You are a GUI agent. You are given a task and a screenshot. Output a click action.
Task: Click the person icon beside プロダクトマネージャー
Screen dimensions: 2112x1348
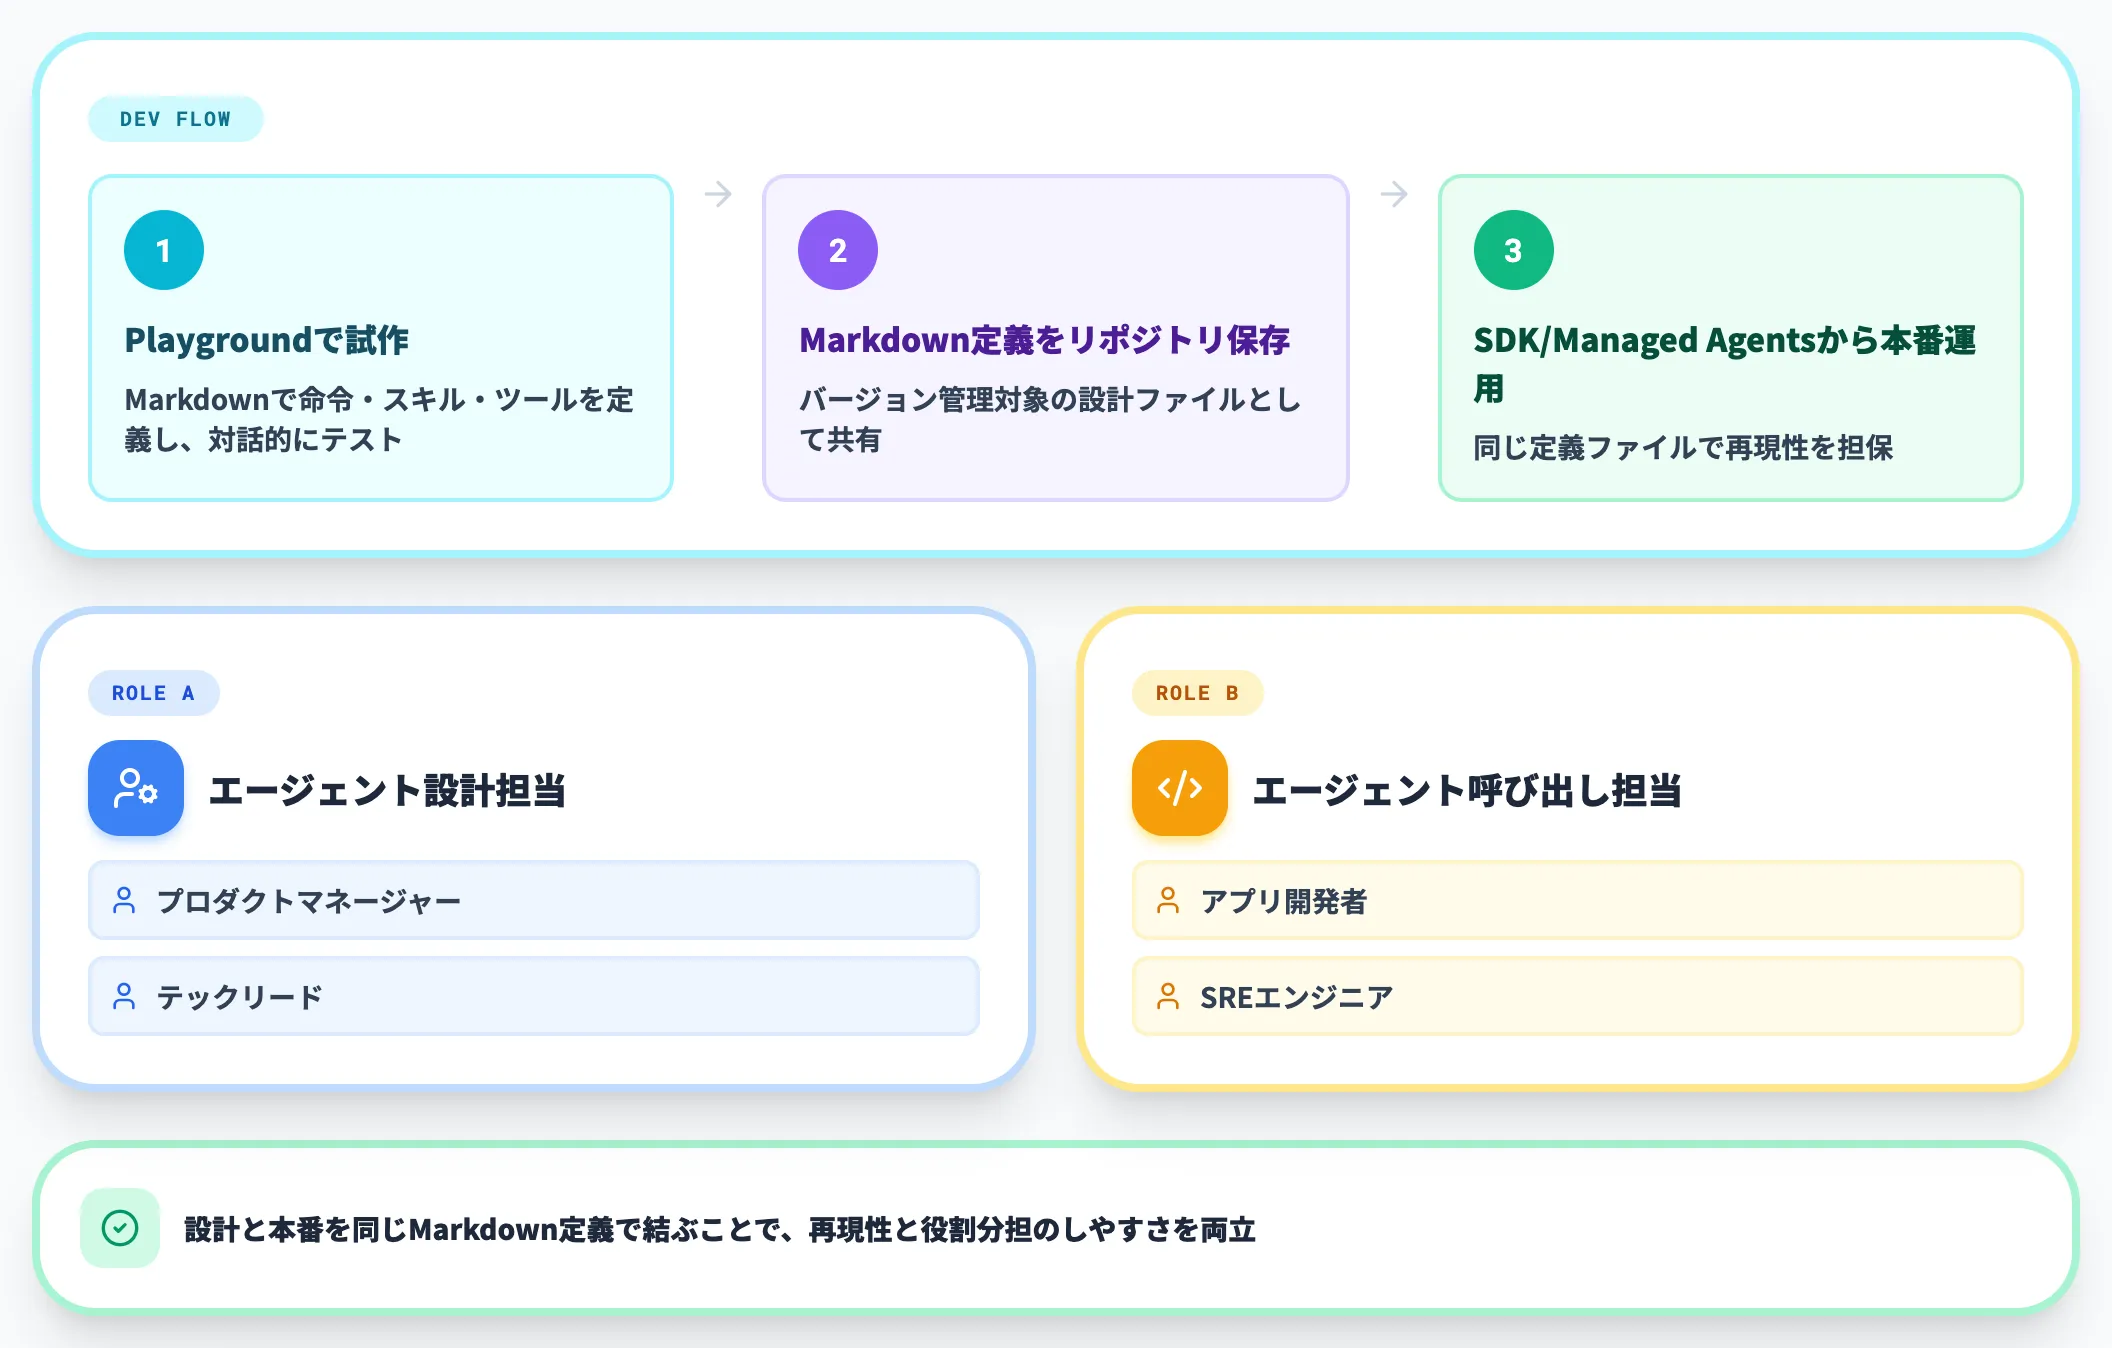click(x=124, y=900)
